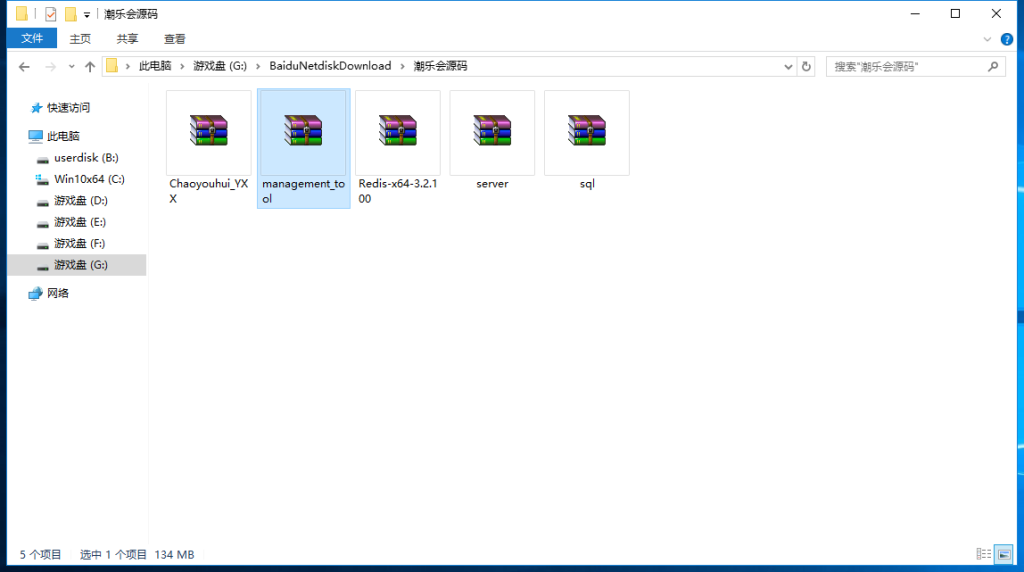The height and width of the screenshot is (572, 1024).
Task: Maximize the File Explorer window
Action: pyautogui.click(x=955, y=14)
